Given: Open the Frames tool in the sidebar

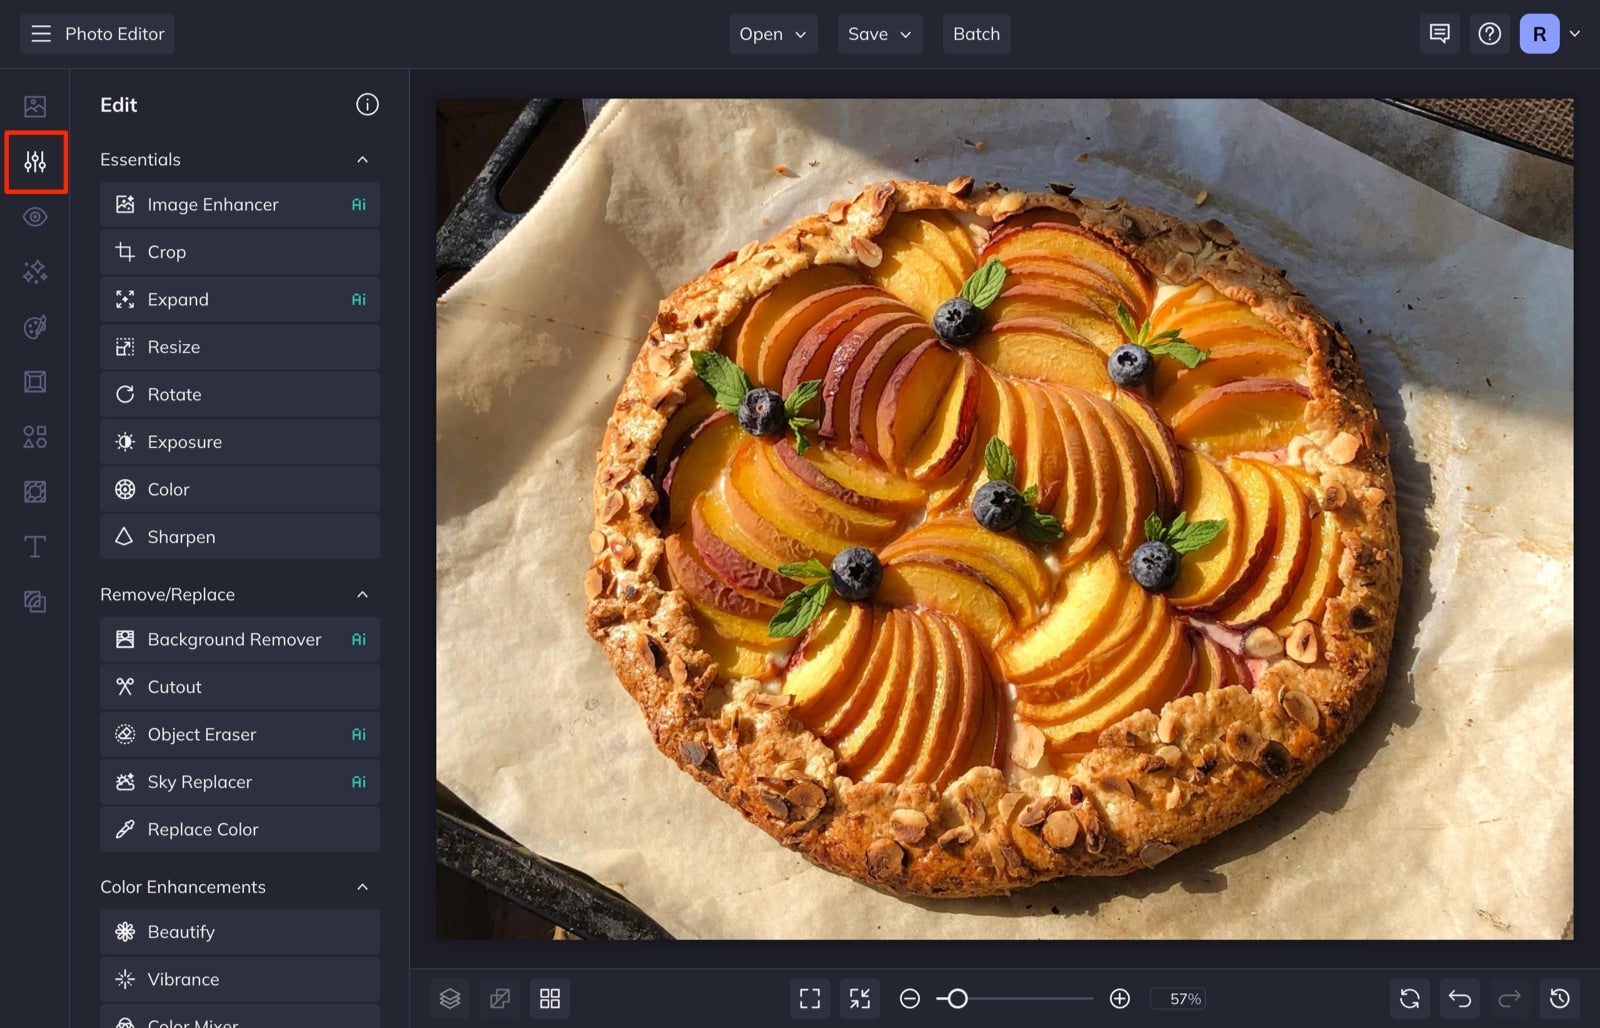Looking at the screenshot, I should tap(35, 381).
